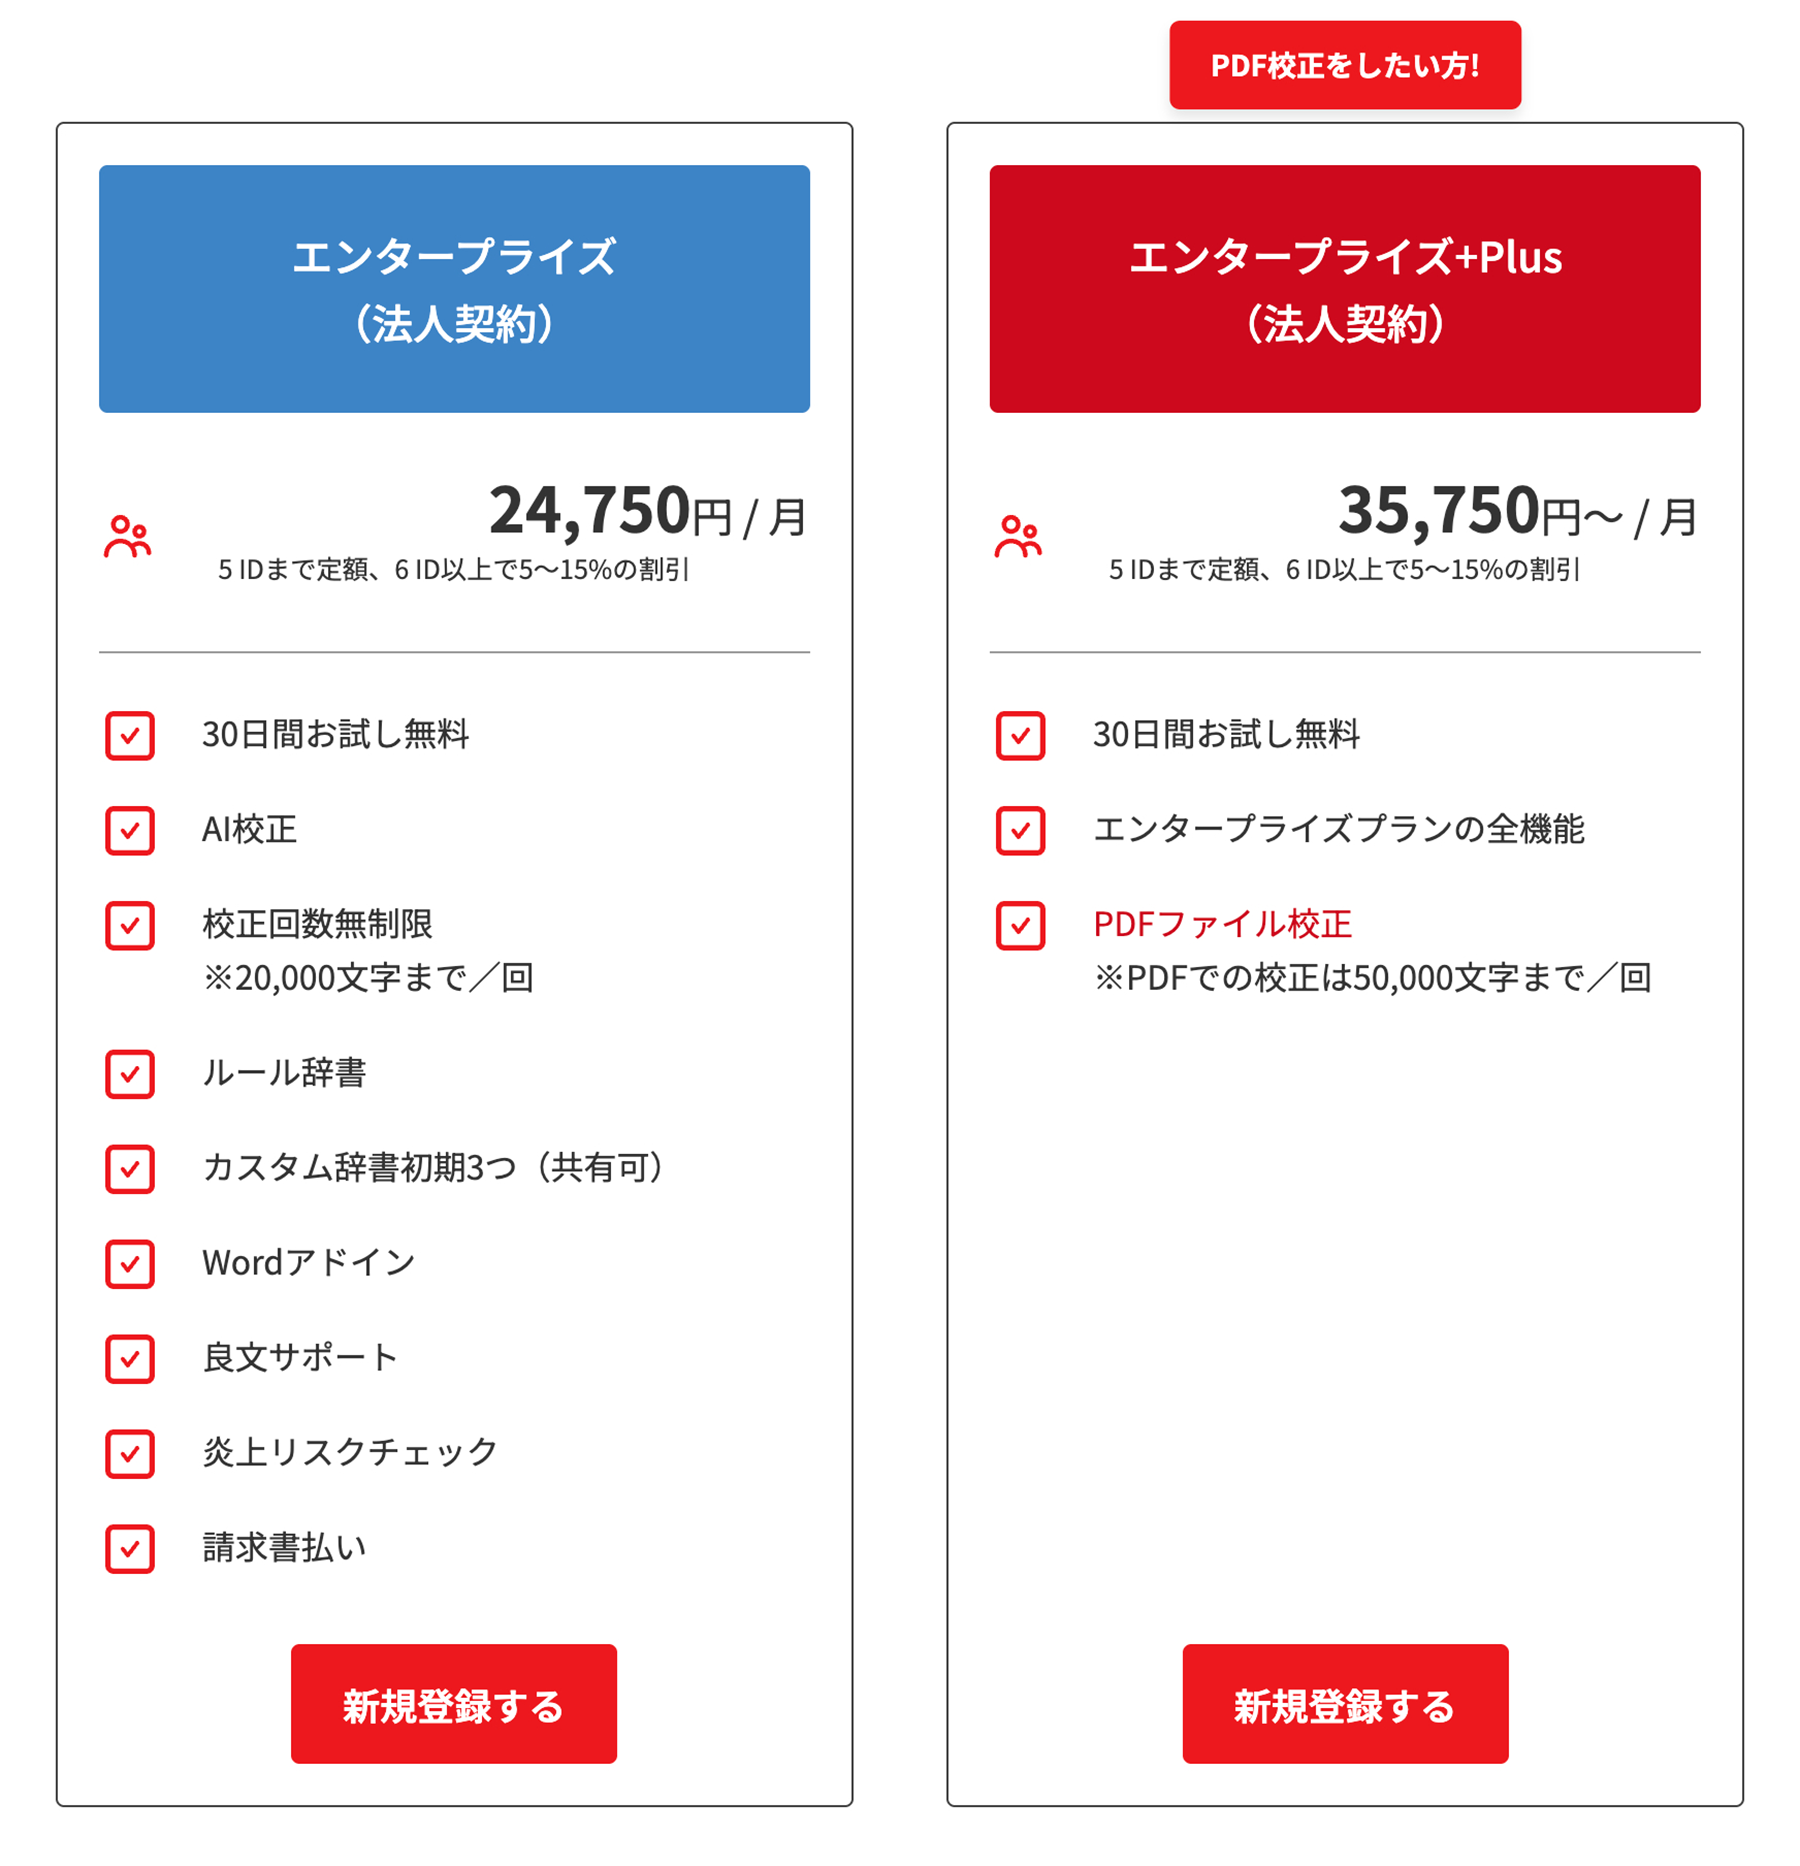This screenshot has width=1800, height=1866.
Task: Click the users icon beside 24,750円 price
Action: [127, 537]
